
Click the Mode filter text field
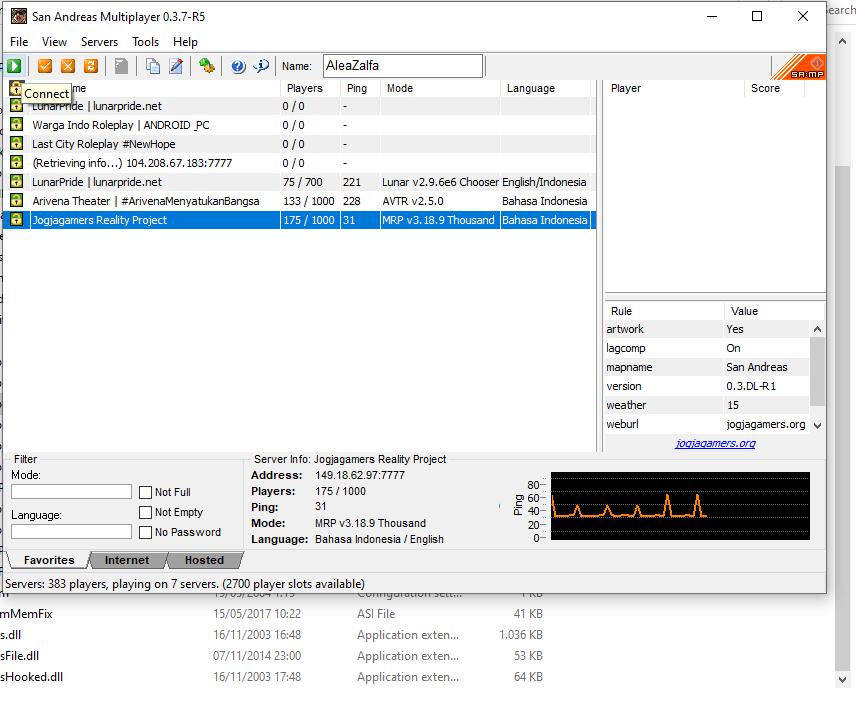point(72,492)
